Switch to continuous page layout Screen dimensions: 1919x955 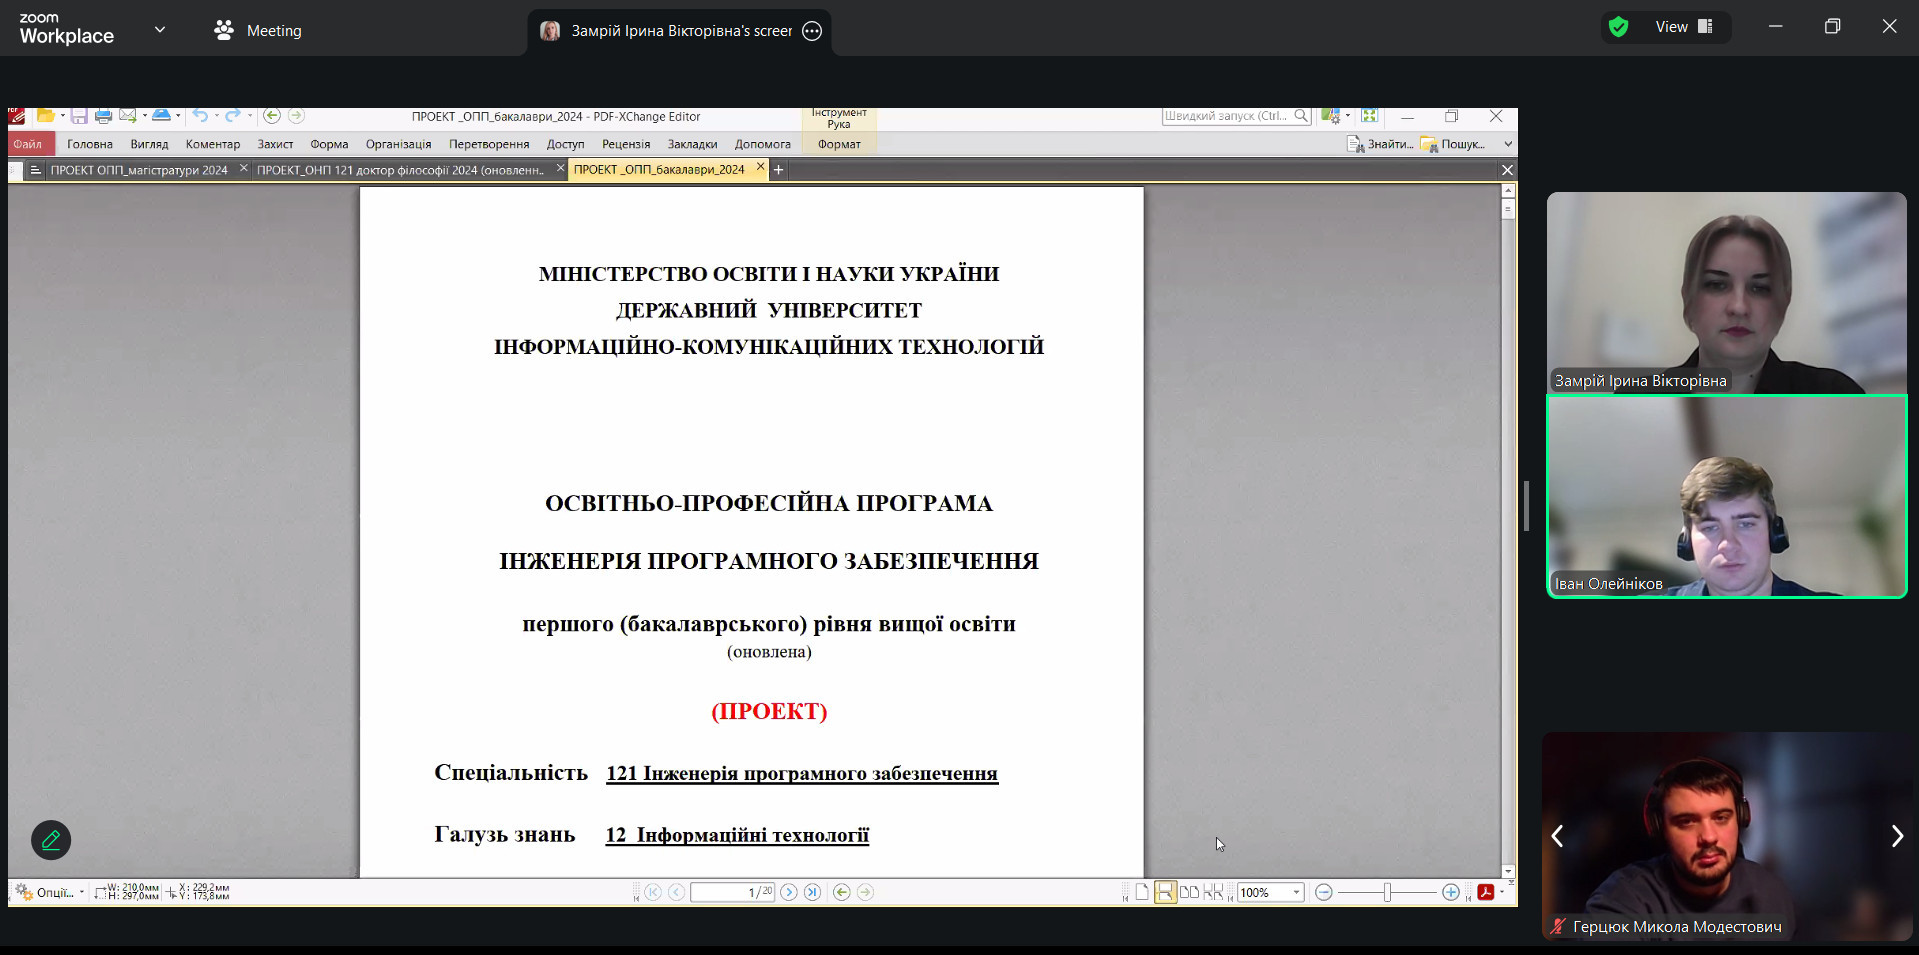pos(1165,892)
